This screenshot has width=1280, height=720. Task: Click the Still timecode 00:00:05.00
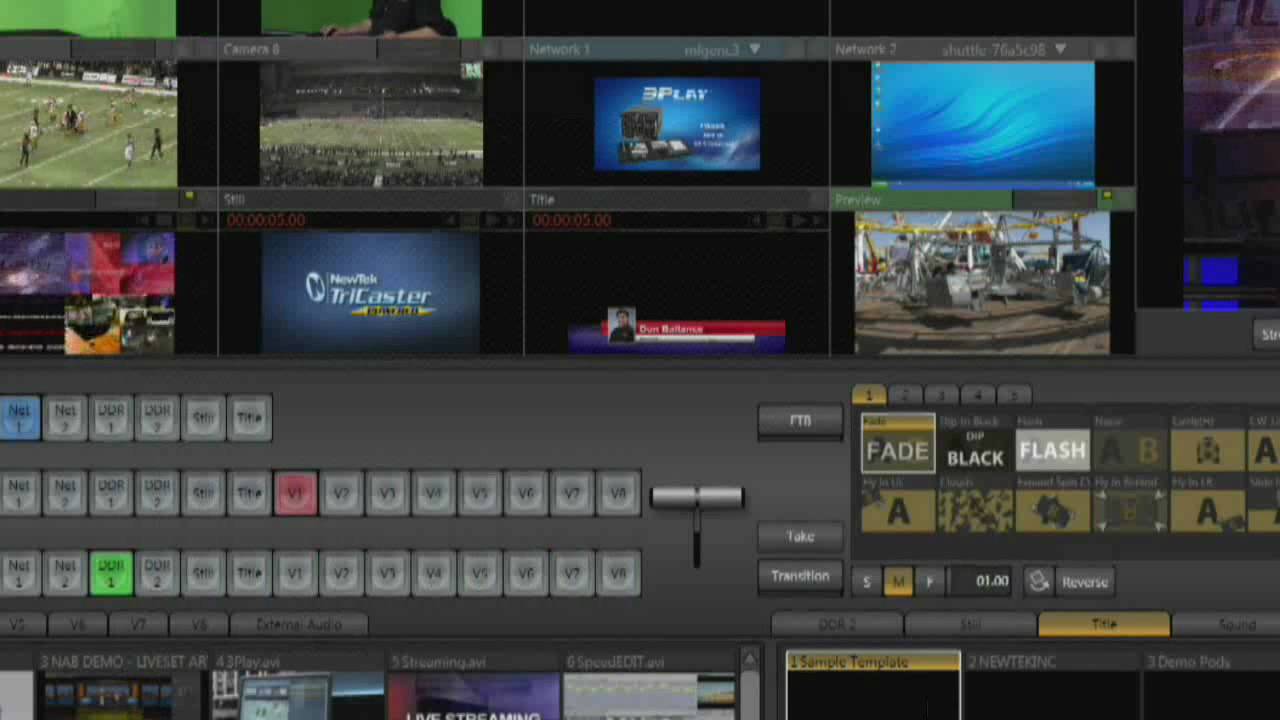(x=266, y=220)
